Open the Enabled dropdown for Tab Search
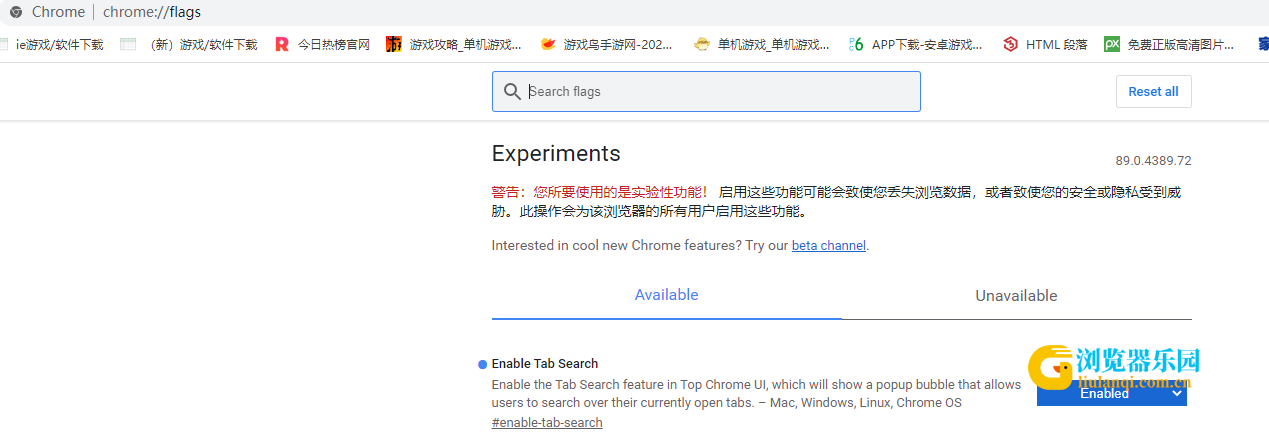This screenshot has height=448, width=1269. pyautogui.click(x=1112, y=393)
